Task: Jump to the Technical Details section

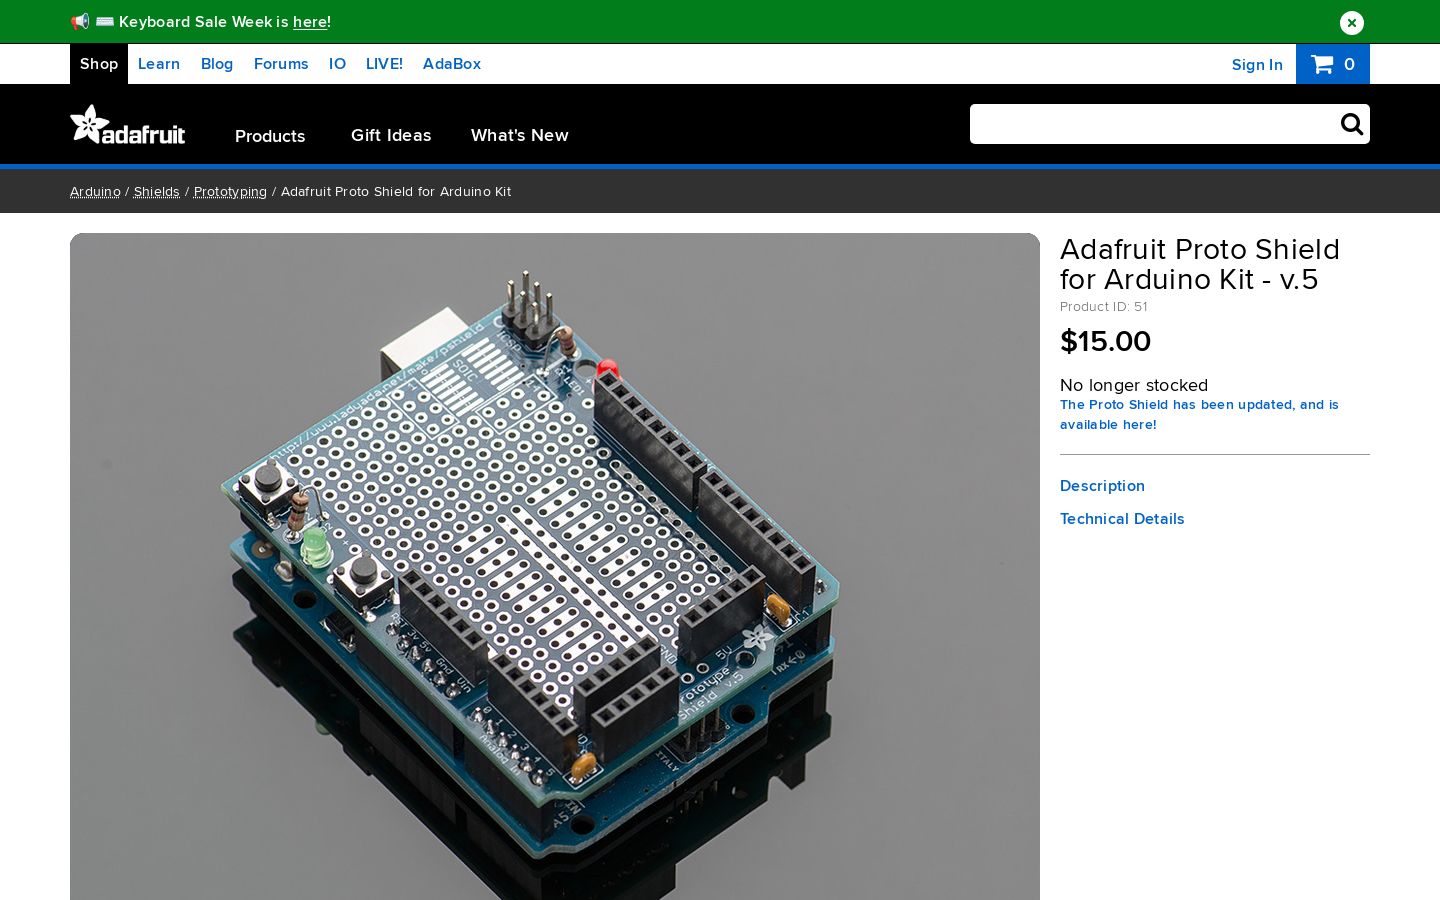Action: point(1122,519)
